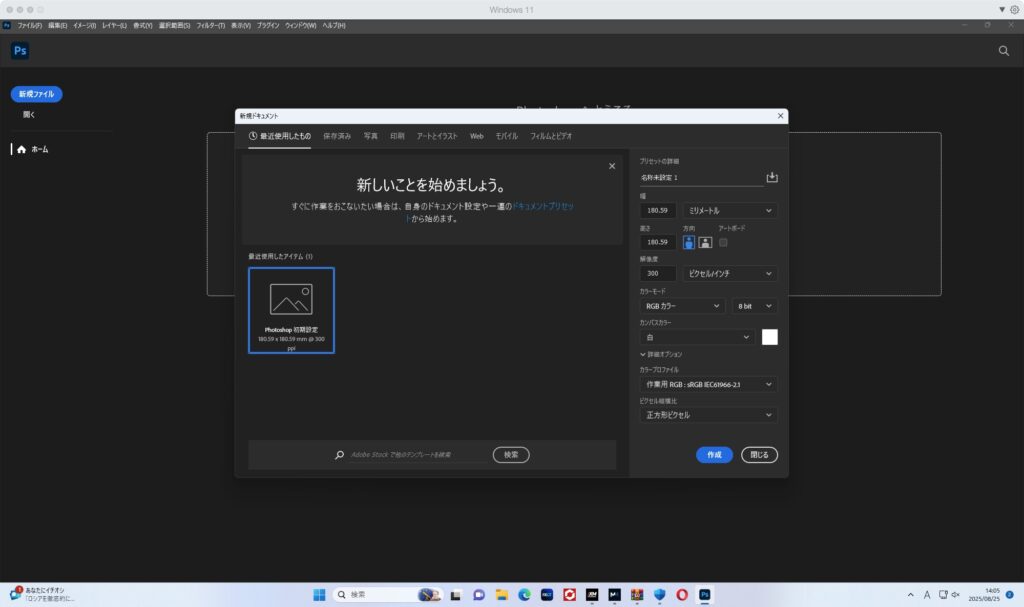Click the Adobe Stock search magnifier icon
This screenshot has height=607, width=1024.
(340, 455)
